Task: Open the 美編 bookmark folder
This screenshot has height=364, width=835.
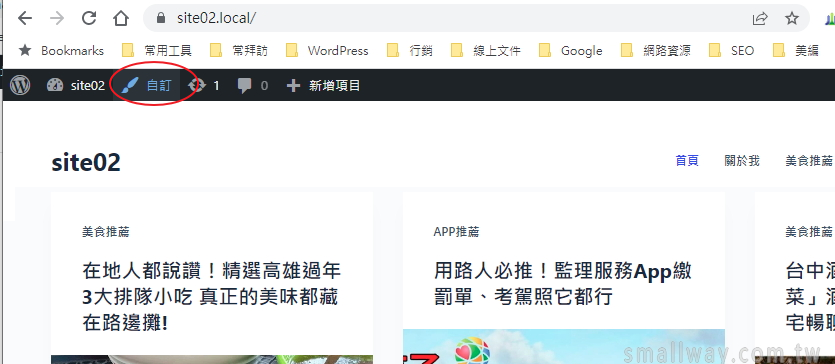Action: coord(796,51)
